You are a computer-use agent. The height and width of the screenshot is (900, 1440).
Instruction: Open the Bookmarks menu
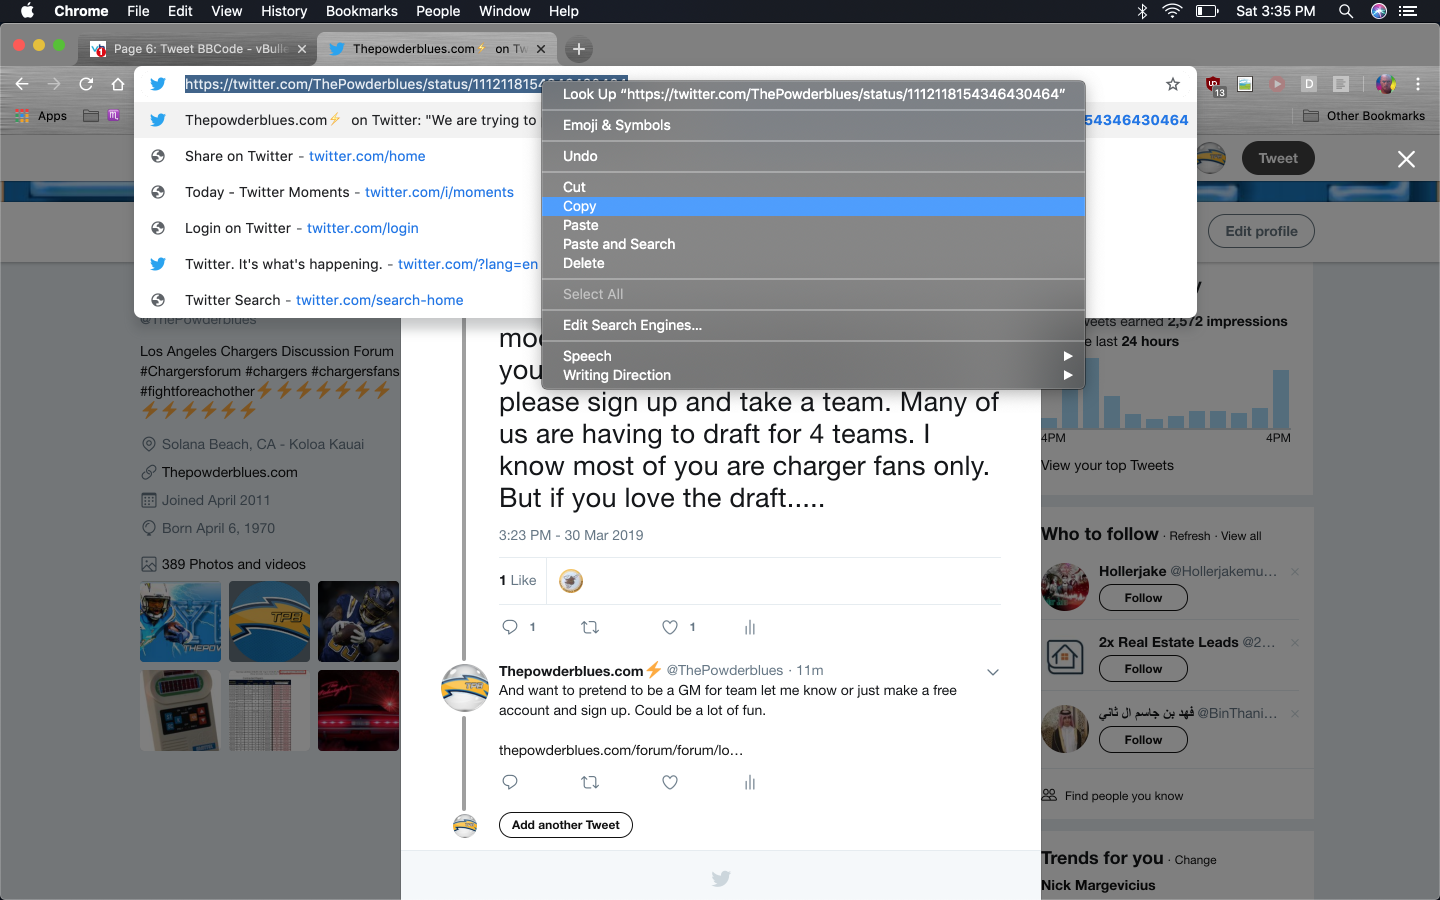(361, 11)
